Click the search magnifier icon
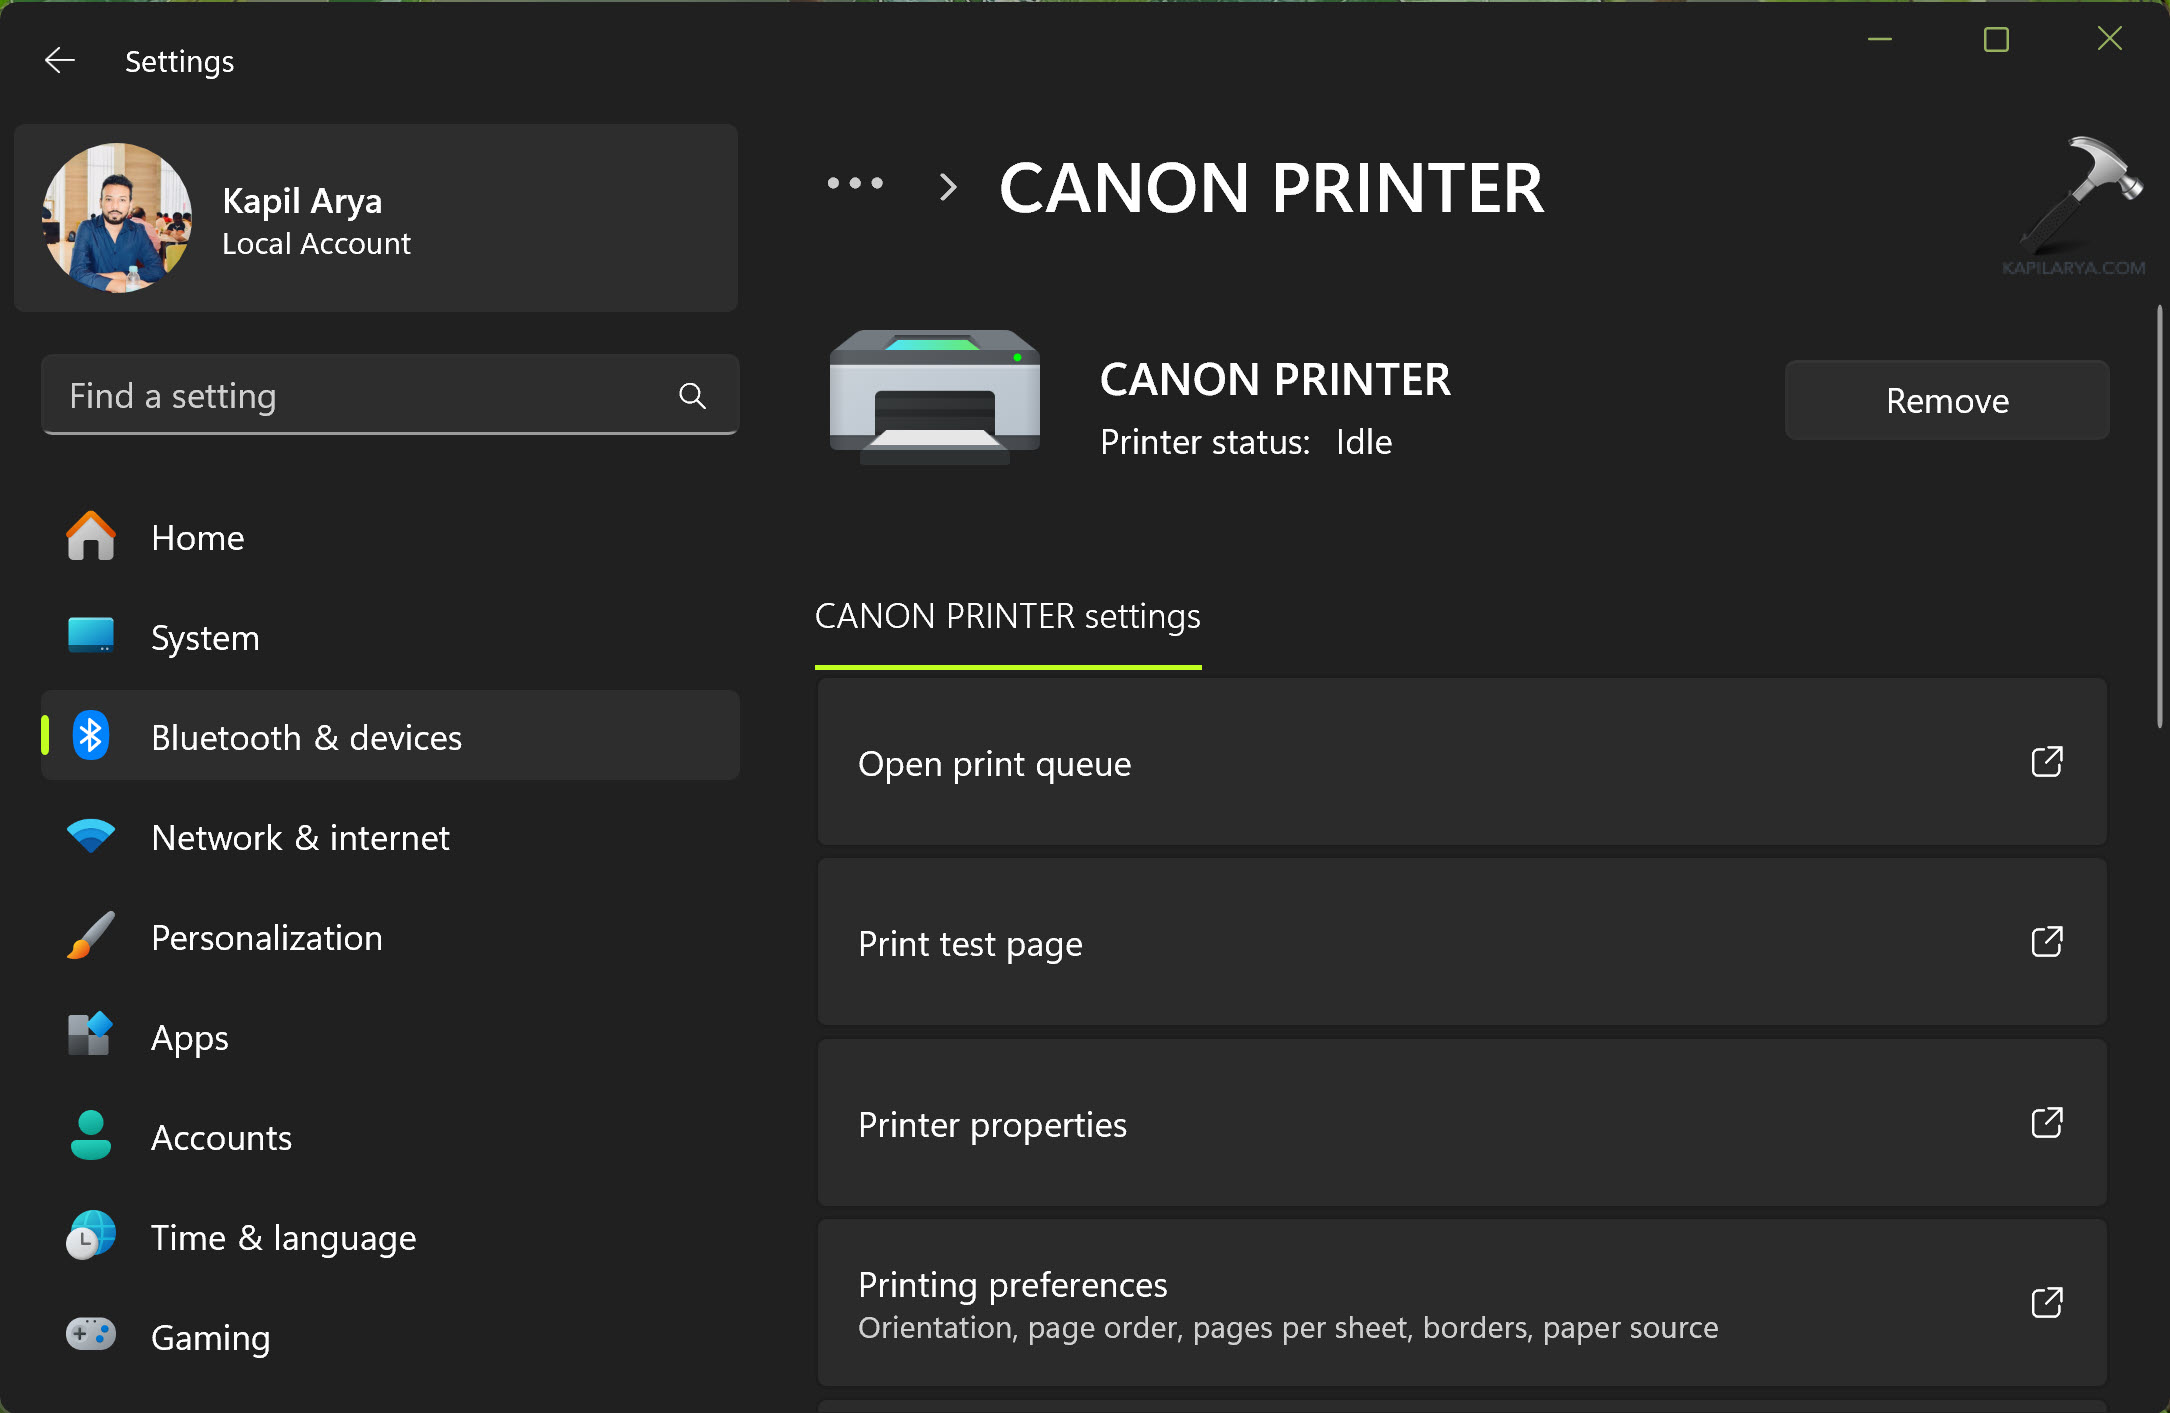Image resolution: width=2170 pixels, height=1413 pixels. (692, 395)
